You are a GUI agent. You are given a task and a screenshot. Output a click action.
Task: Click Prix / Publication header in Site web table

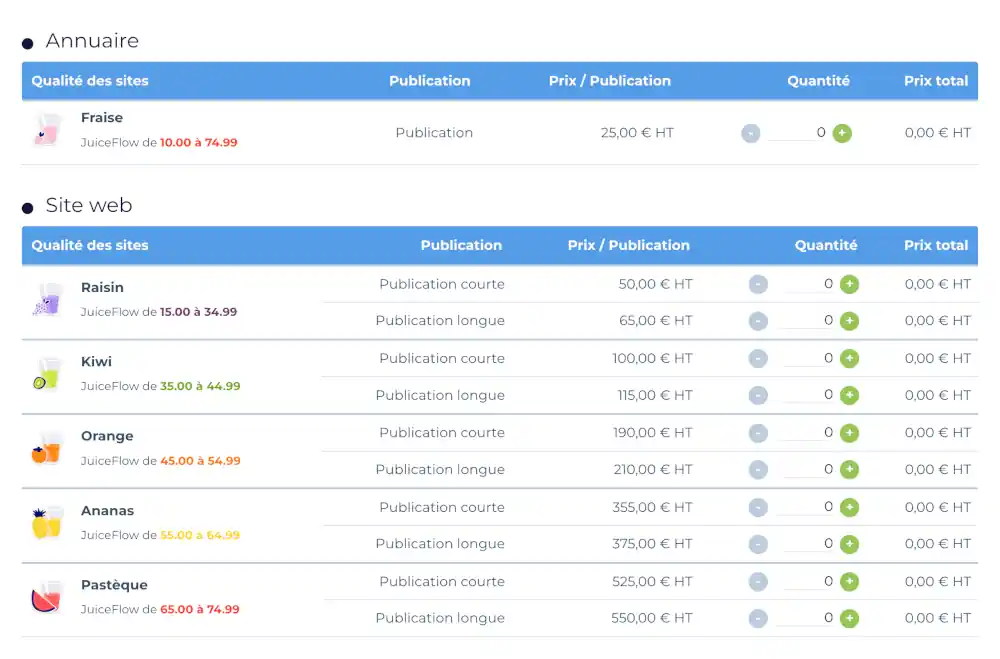click(629, 246)
